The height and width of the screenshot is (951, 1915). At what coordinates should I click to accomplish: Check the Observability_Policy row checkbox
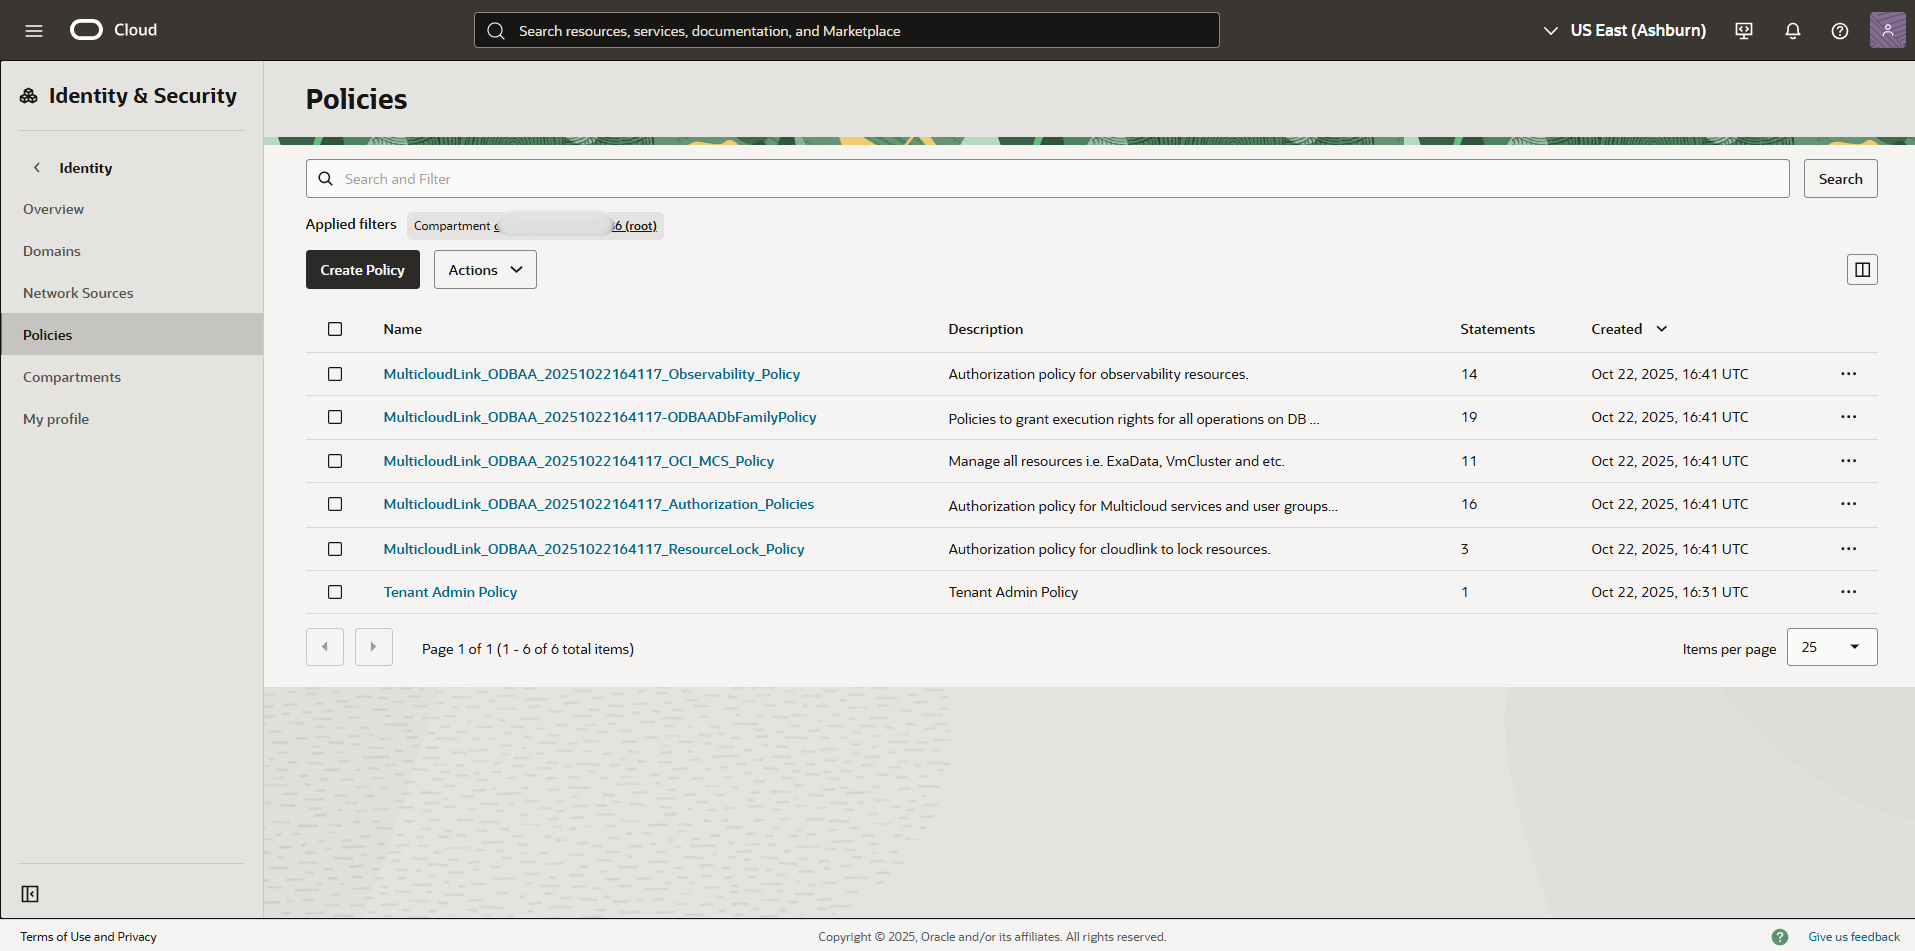[335, 373]
